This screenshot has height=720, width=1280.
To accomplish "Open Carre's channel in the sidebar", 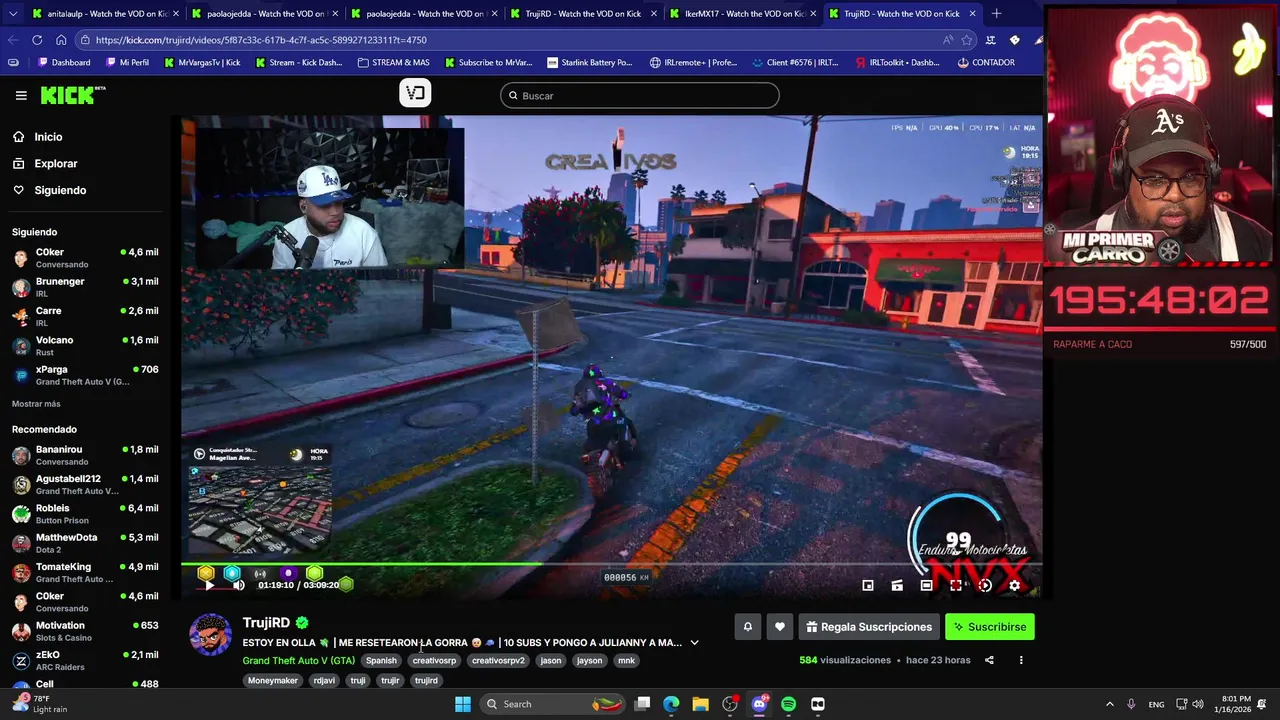I will 85,316.
